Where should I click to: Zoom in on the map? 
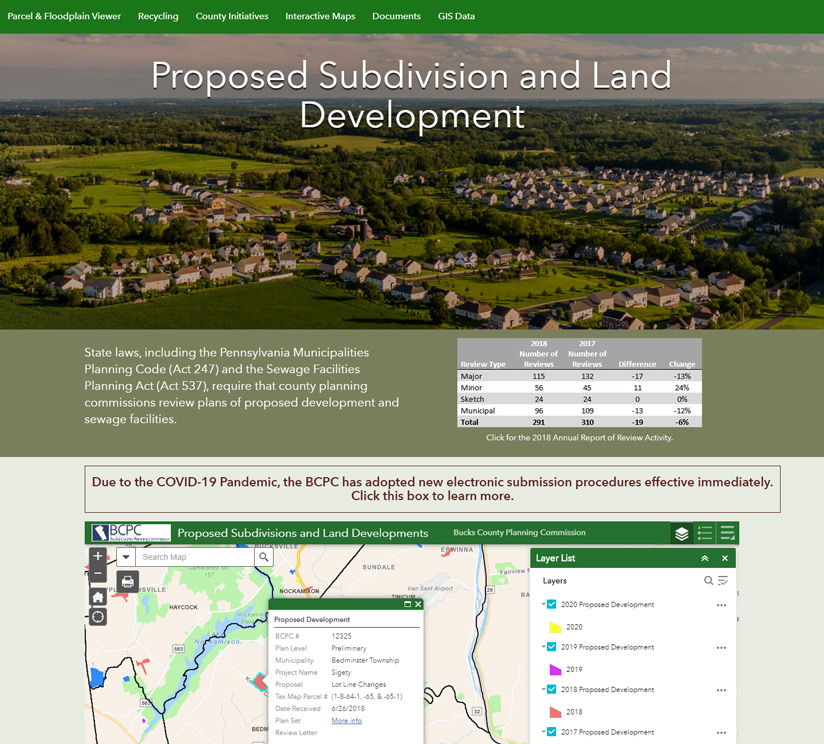(98, 556)
